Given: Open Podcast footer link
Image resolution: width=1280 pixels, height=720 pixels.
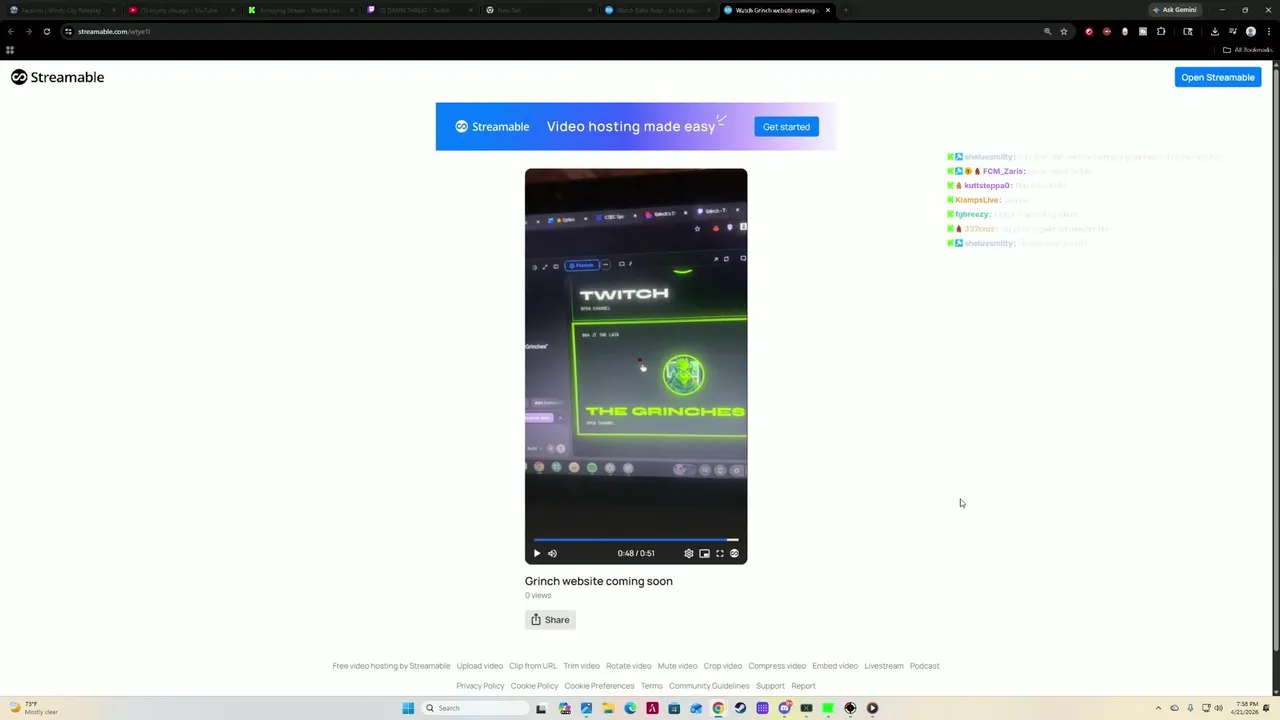Looking at the screenshot, I should click(x=924, y=666).
